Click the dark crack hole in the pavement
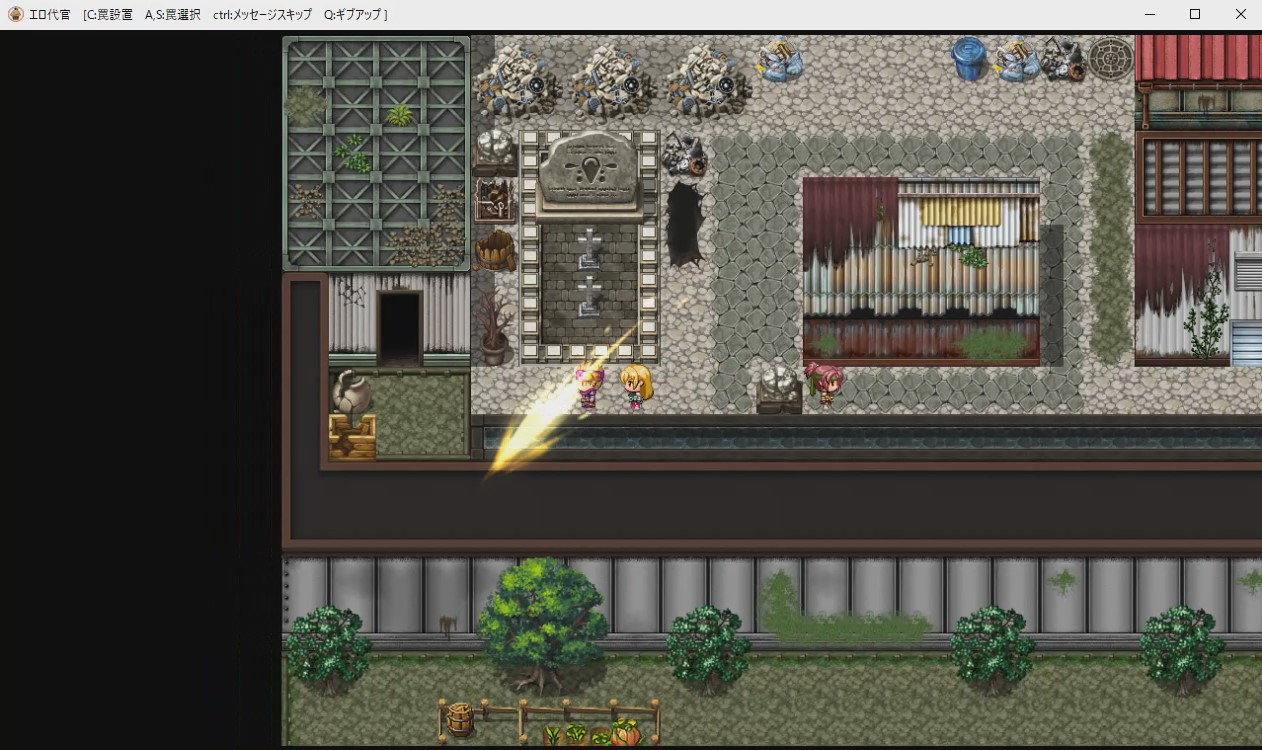 686,223
